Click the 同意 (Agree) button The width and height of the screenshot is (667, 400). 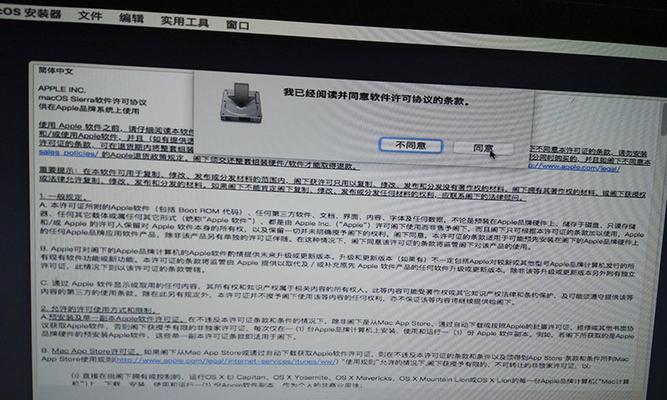click(x=483, y=148)
